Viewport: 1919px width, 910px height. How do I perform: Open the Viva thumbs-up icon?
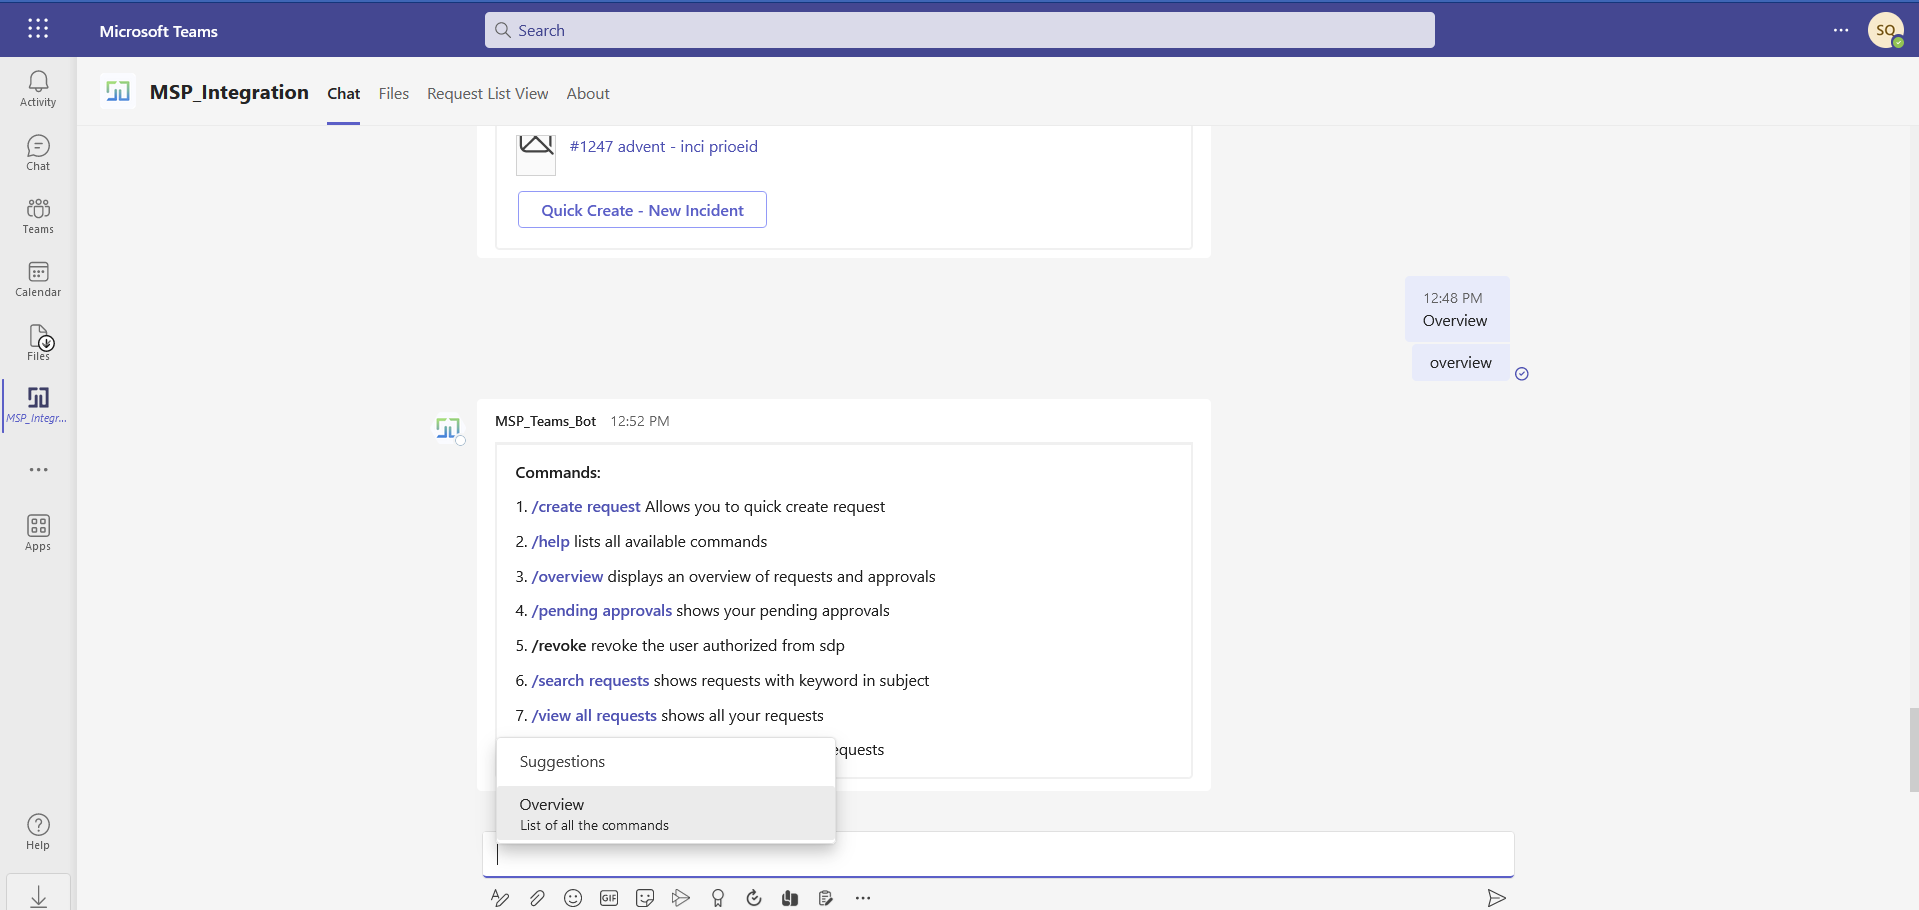click(x=790, y=898)
